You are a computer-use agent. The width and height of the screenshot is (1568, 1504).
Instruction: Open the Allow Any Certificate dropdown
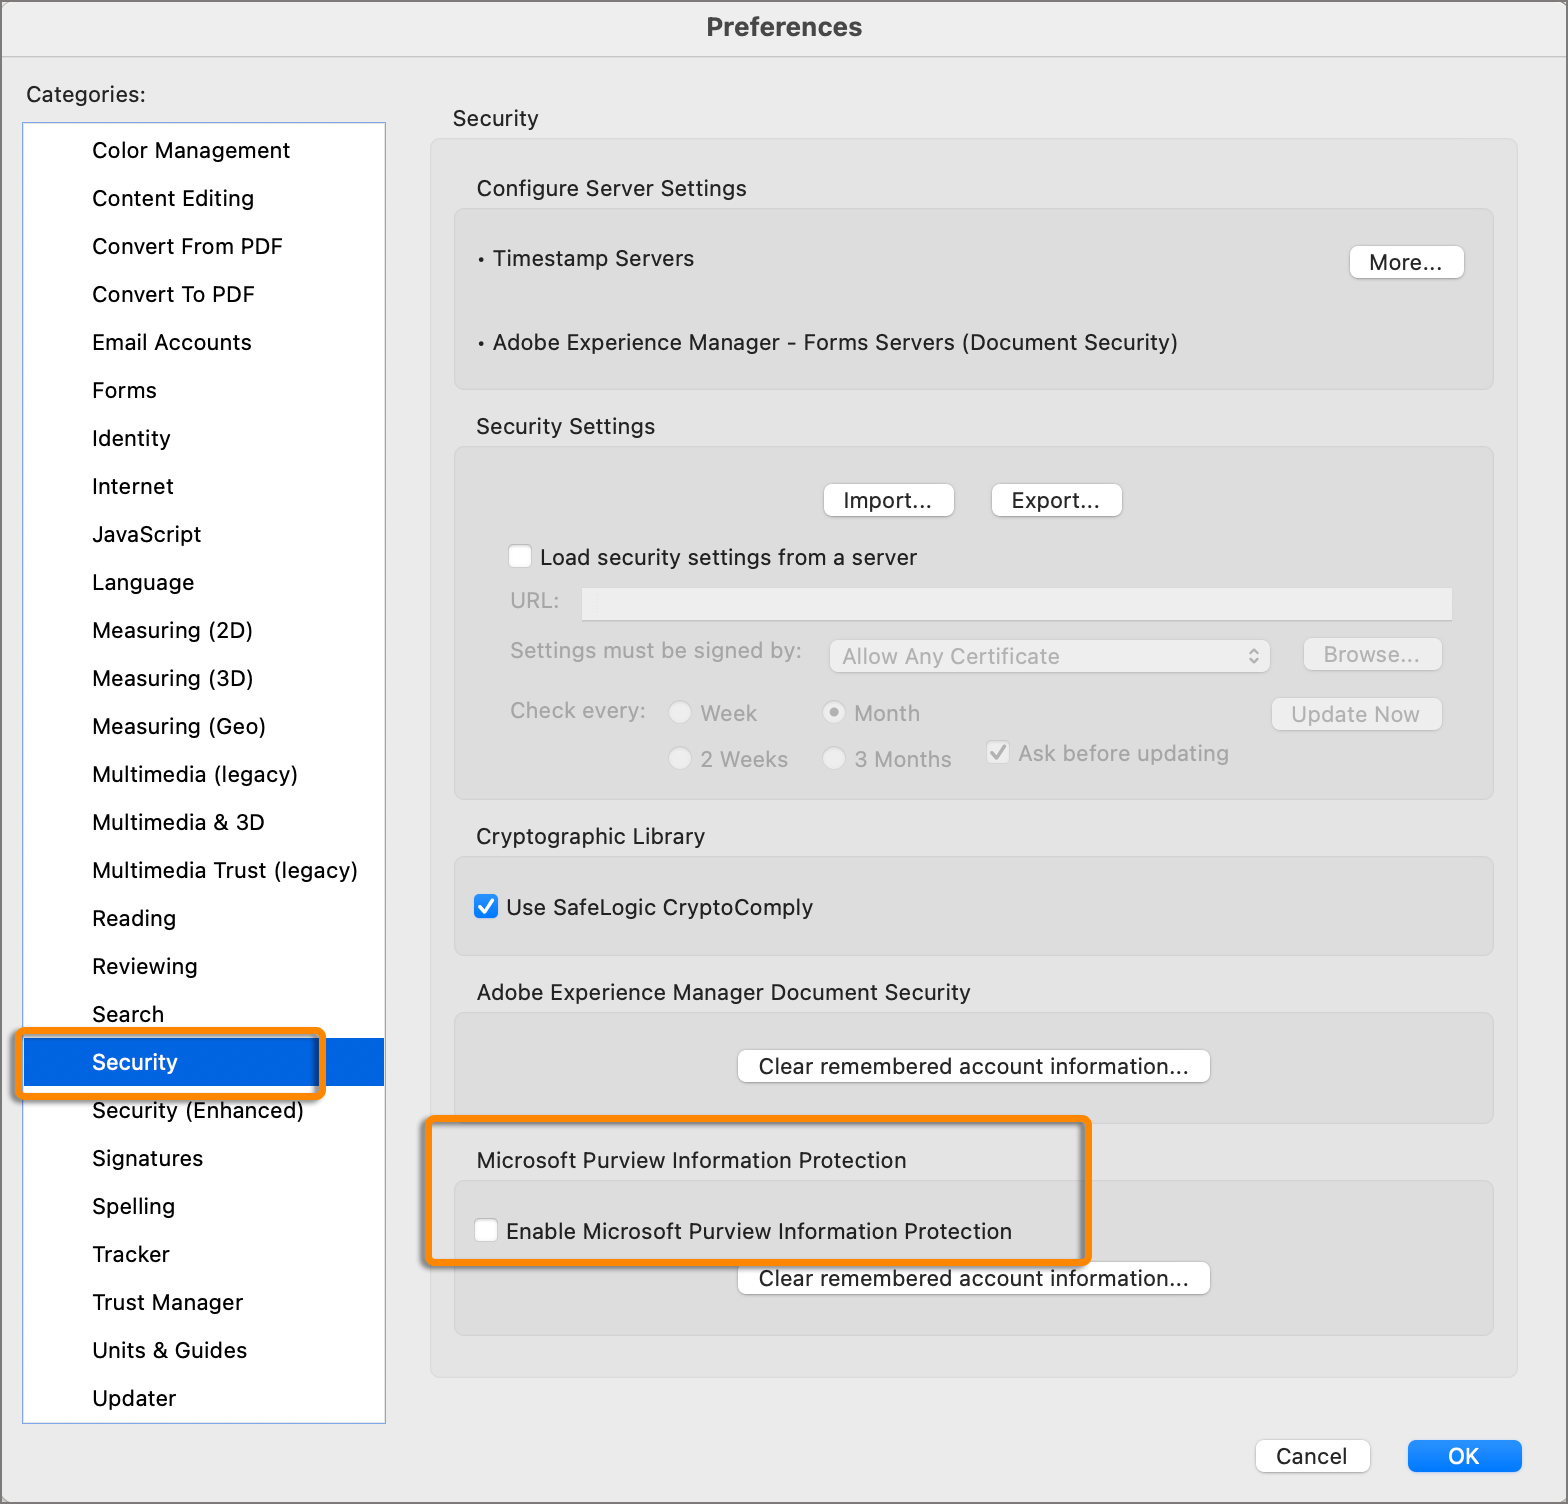[1049, 656]
